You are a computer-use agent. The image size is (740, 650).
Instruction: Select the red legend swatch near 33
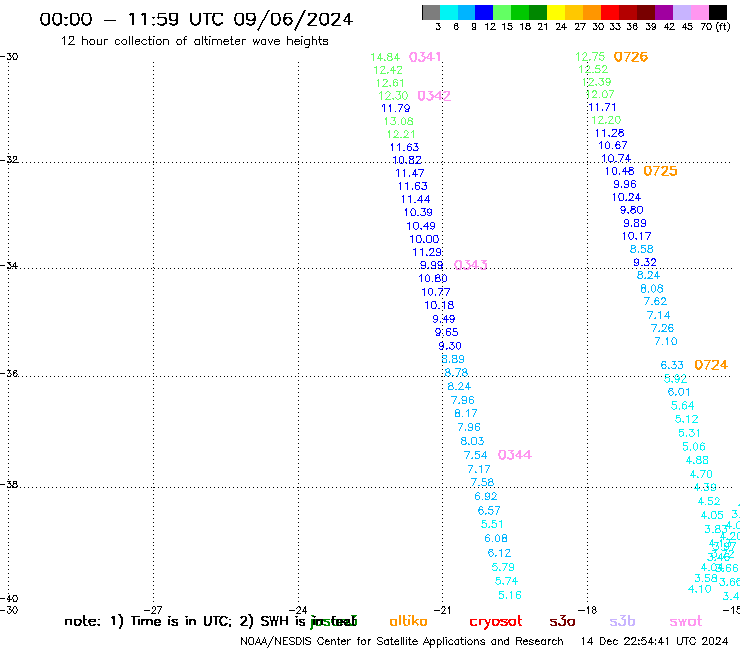[610, 12]
